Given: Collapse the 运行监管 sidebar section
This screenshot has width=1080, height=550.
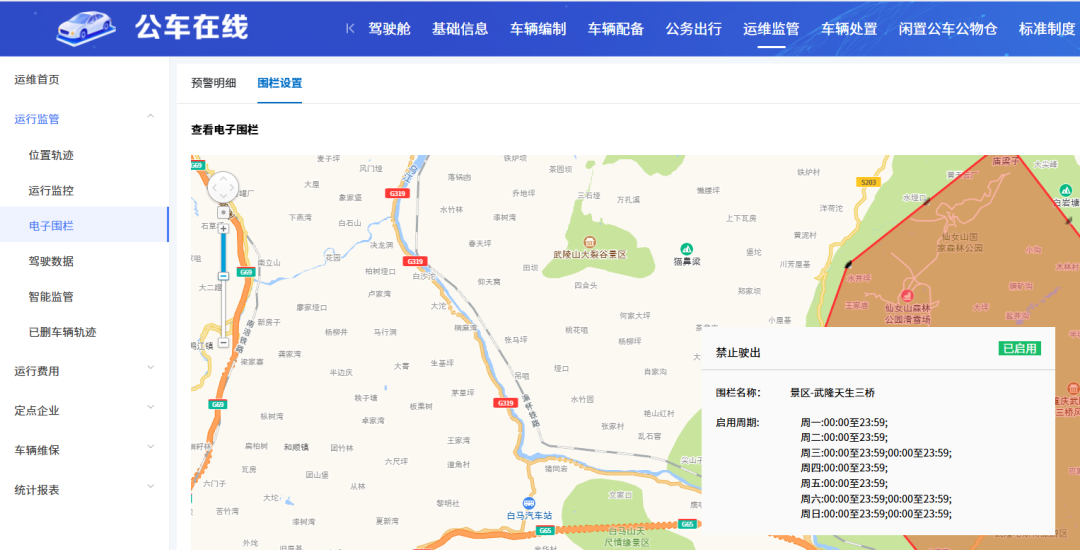Looking at the screenshot, I should coord(151,118).
